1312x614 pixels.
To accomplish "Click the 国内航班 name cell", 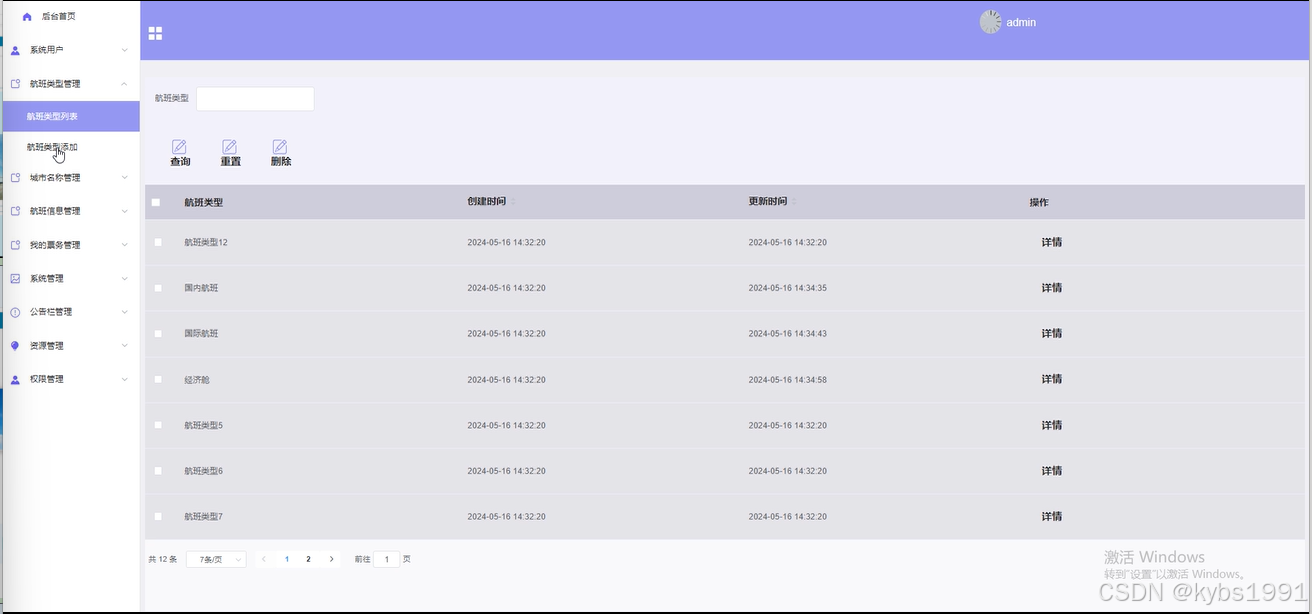I will pyautogui.click(x=201, y=288).
